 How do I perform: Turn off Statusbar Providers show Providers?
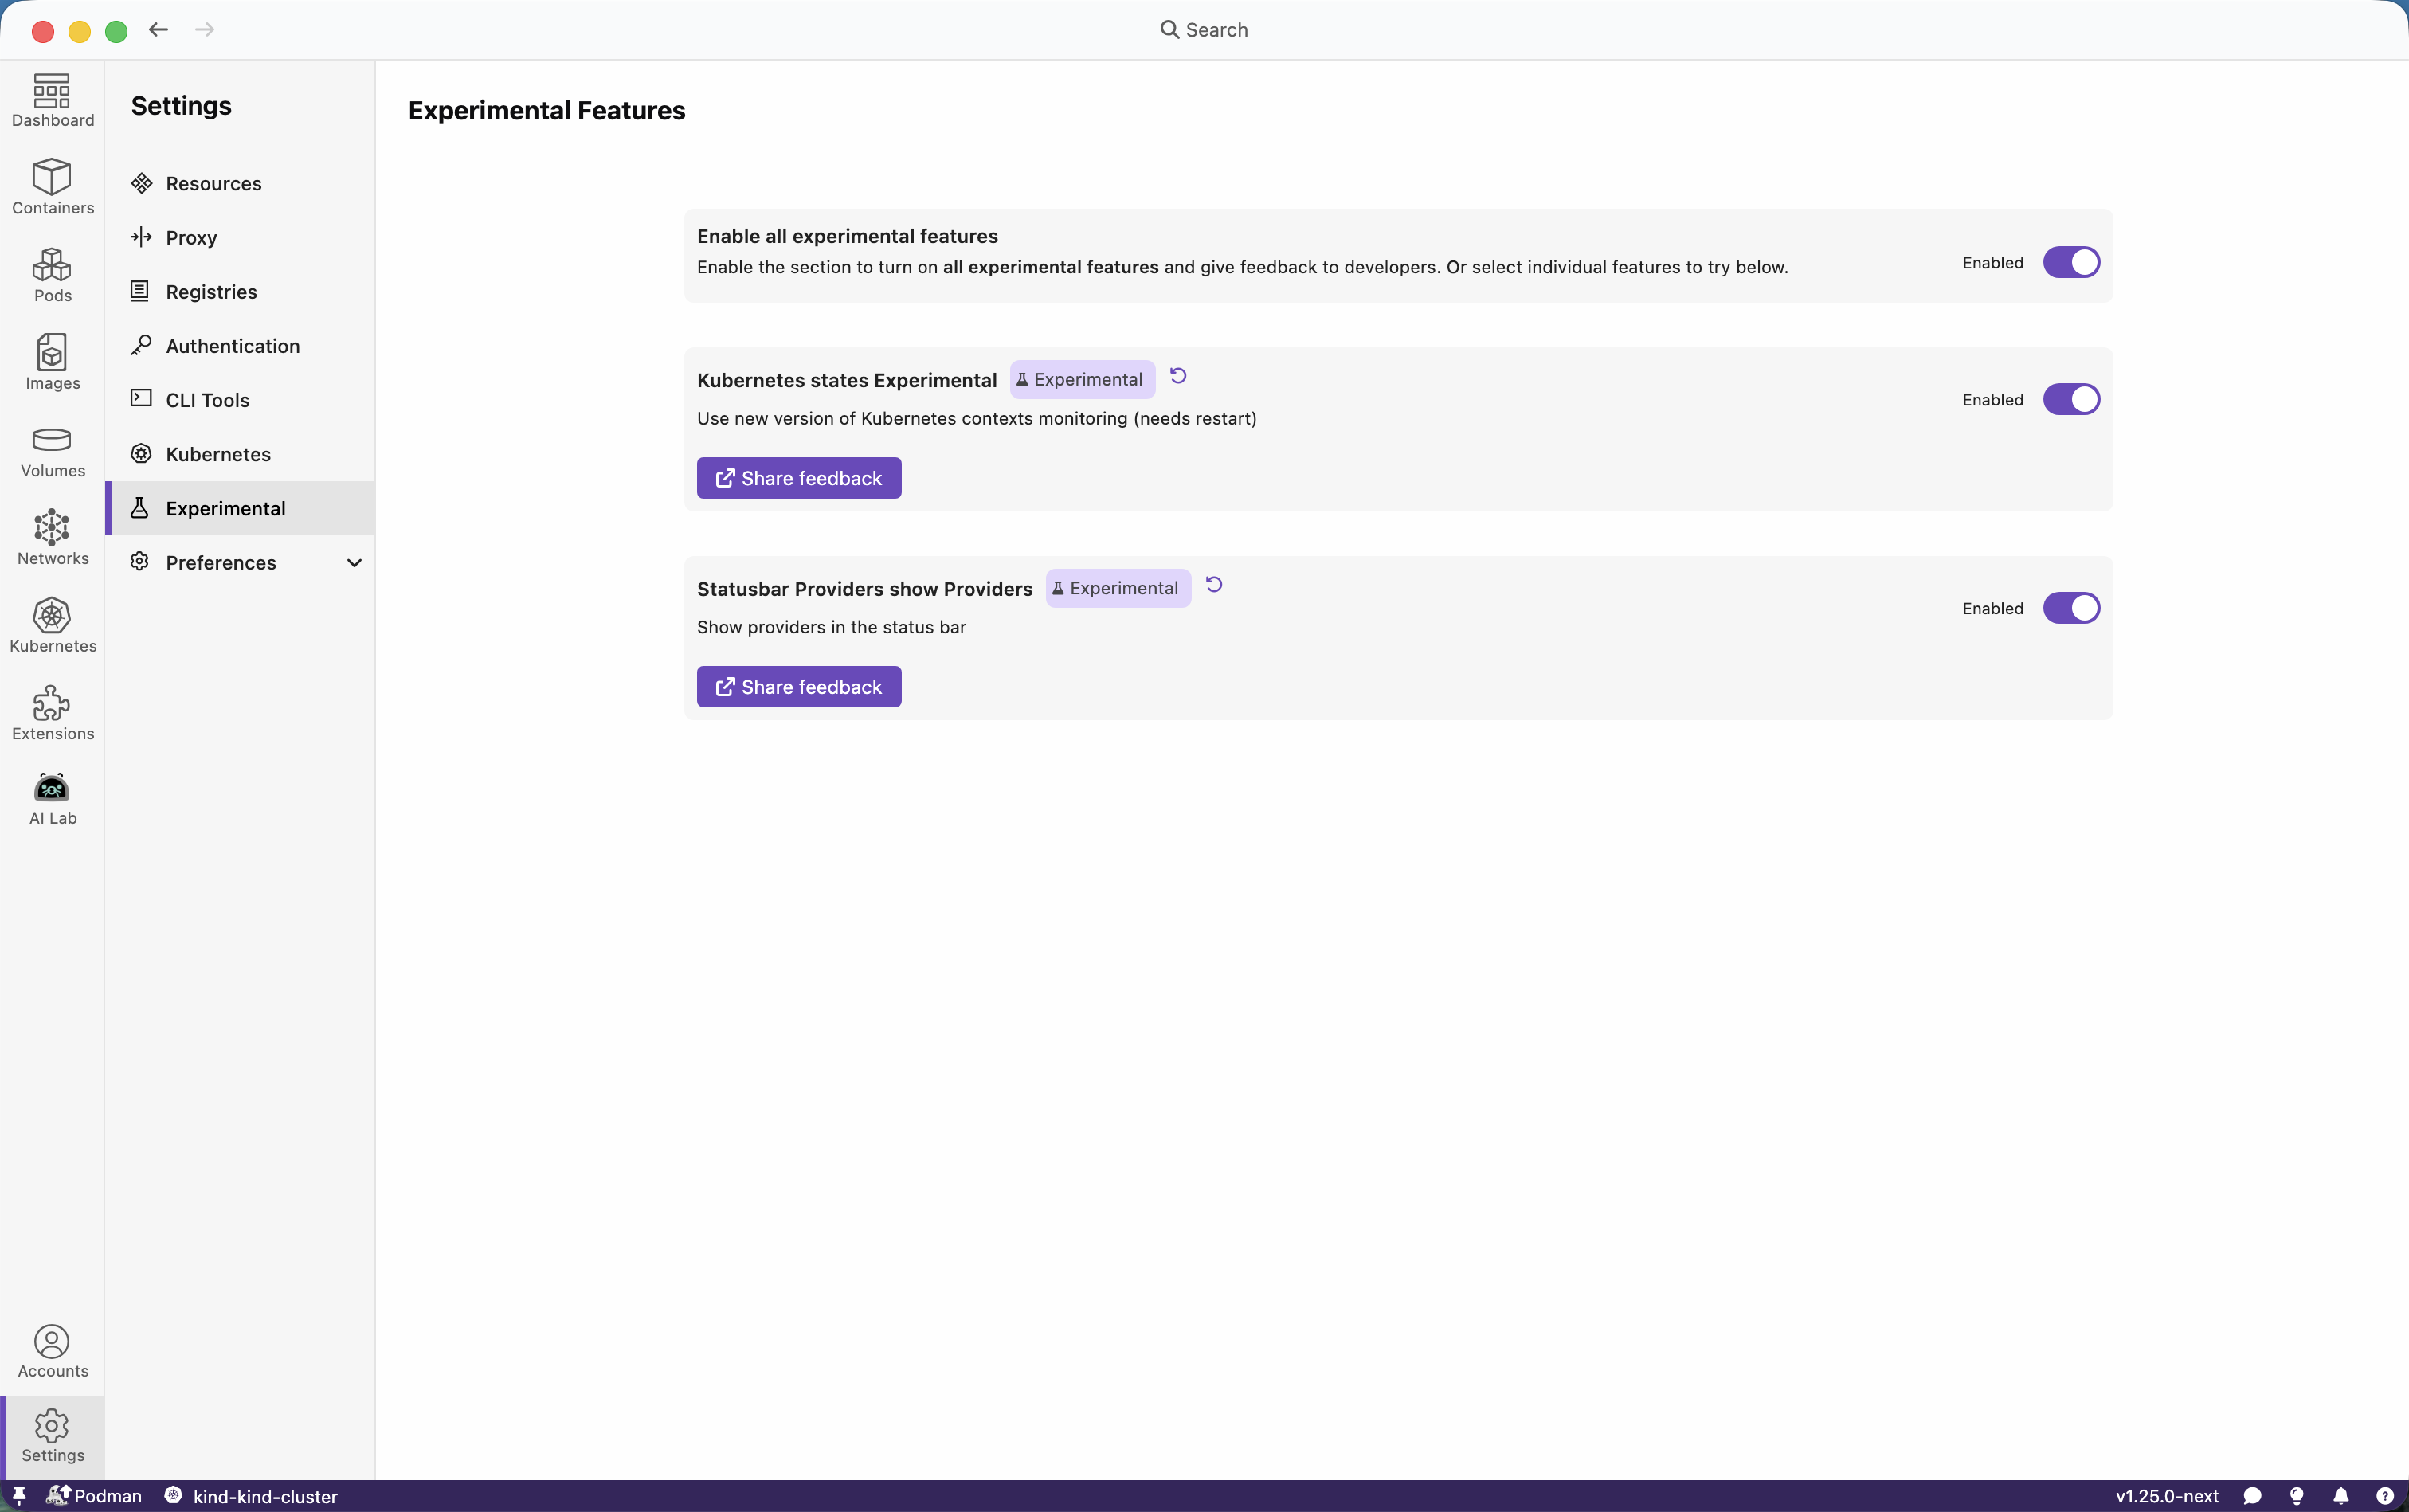tap(2070, 608)
